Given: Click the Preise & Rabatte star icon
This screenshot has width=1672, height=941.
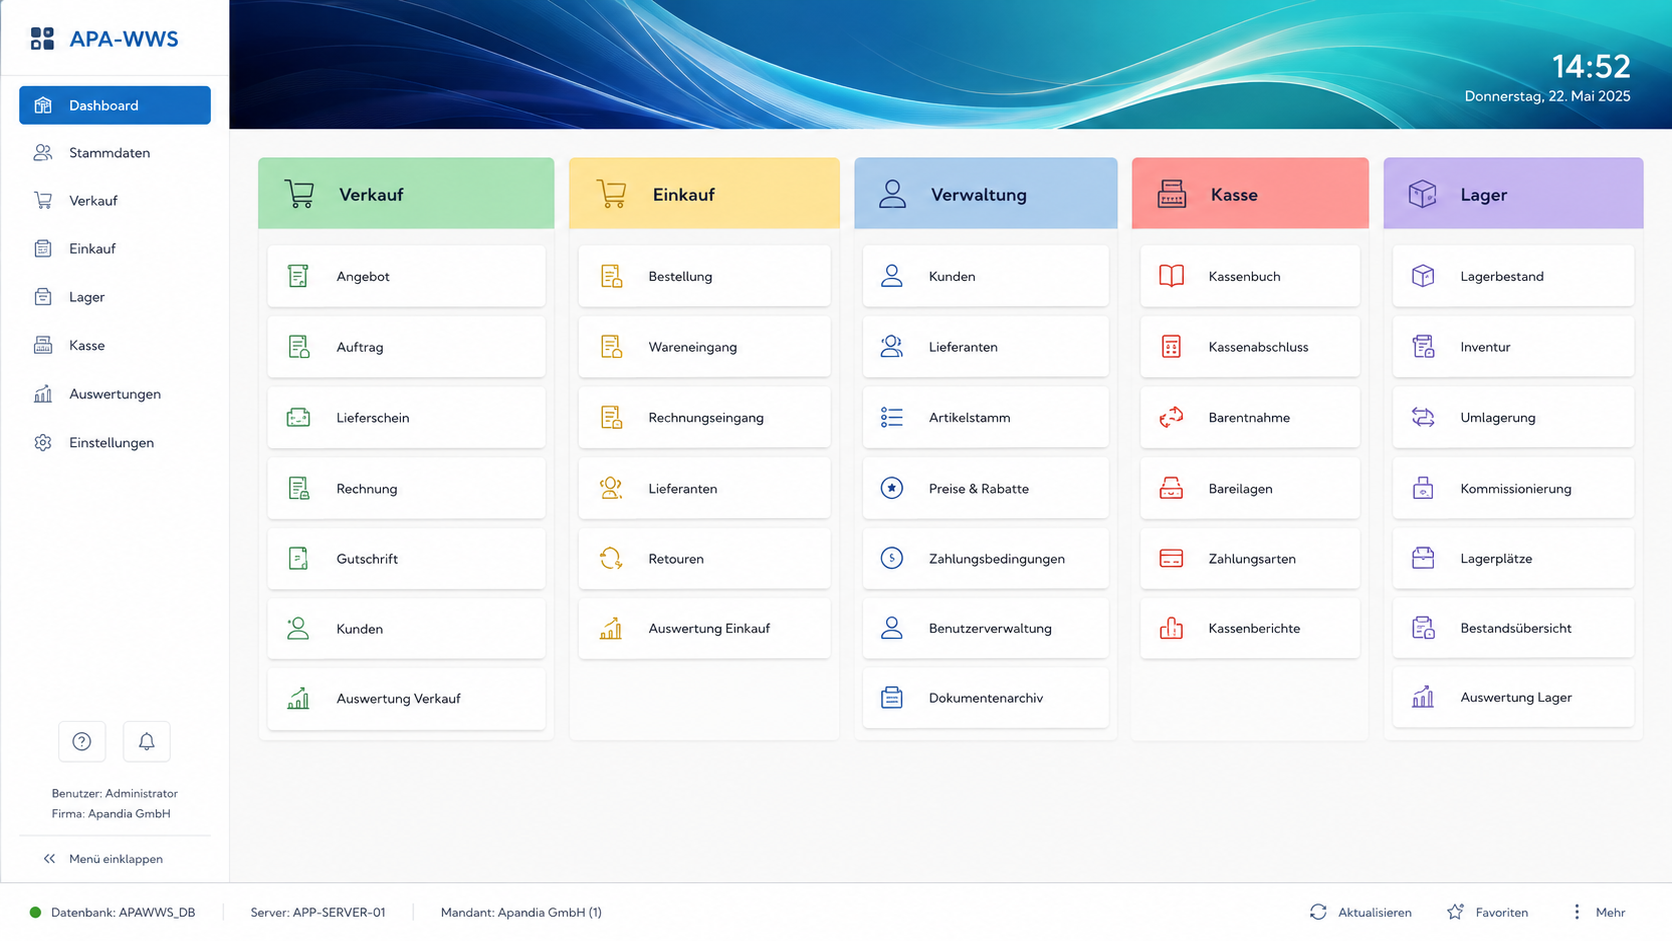Looking at the screenshot, I should (x=891, y=488).
